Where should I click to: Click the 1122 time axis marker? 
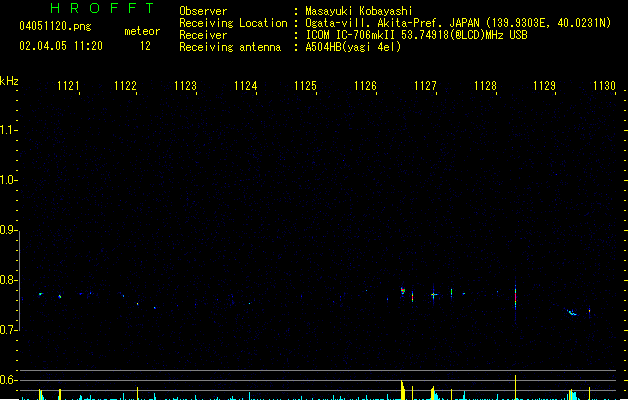point(125,86)
